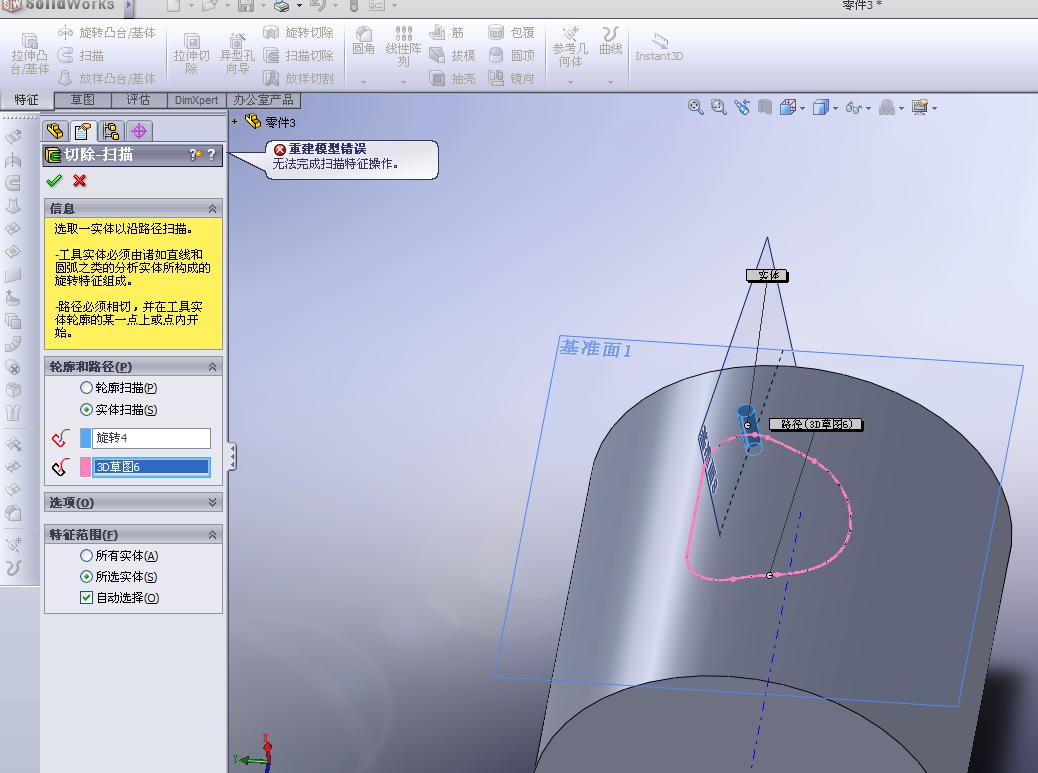Click the 放样切割 lofted cut tool

[x=299, y=78]
